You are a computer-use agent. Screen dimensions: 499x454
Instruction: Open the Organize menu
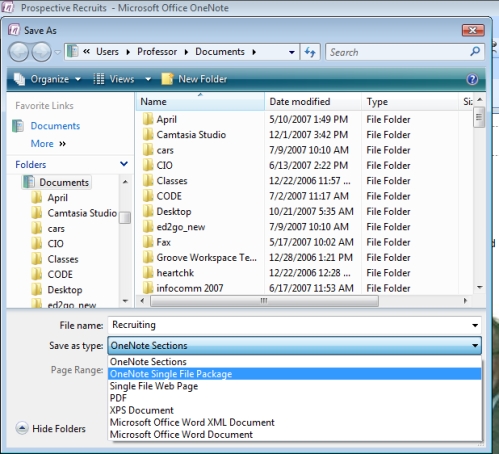48,79
